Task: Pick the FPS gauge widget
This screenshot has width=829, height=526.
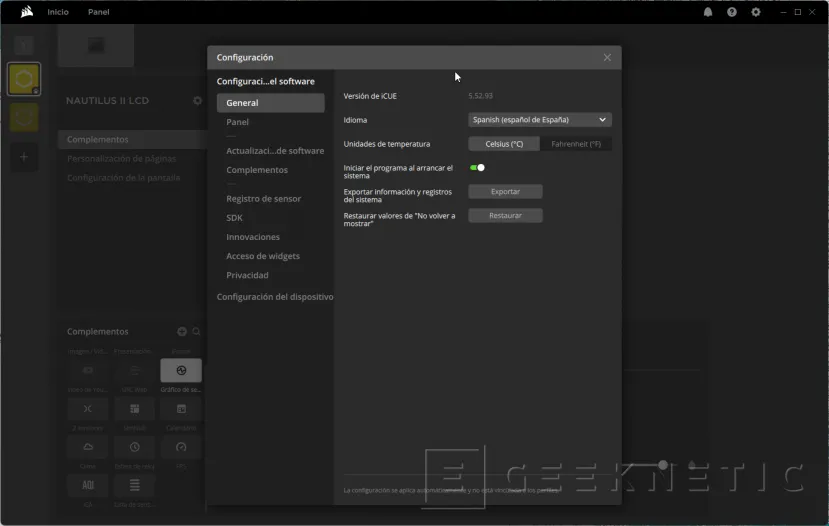Action: click(181, 447)
